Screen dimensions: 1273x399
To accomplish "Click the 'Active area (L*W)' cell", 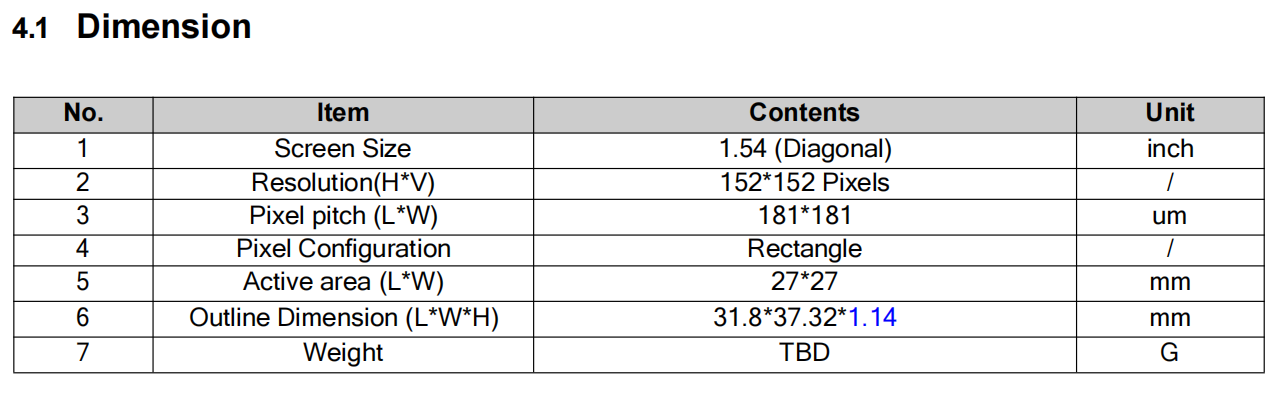I will pos(343,283).
